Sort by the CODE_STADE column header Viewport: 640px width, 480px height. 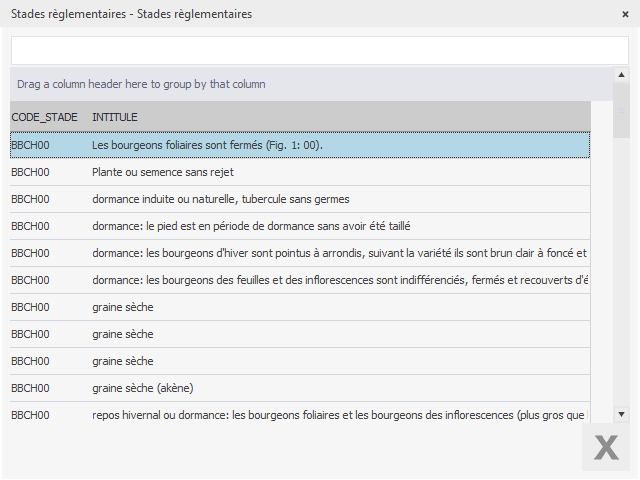(x=45, y=117)
